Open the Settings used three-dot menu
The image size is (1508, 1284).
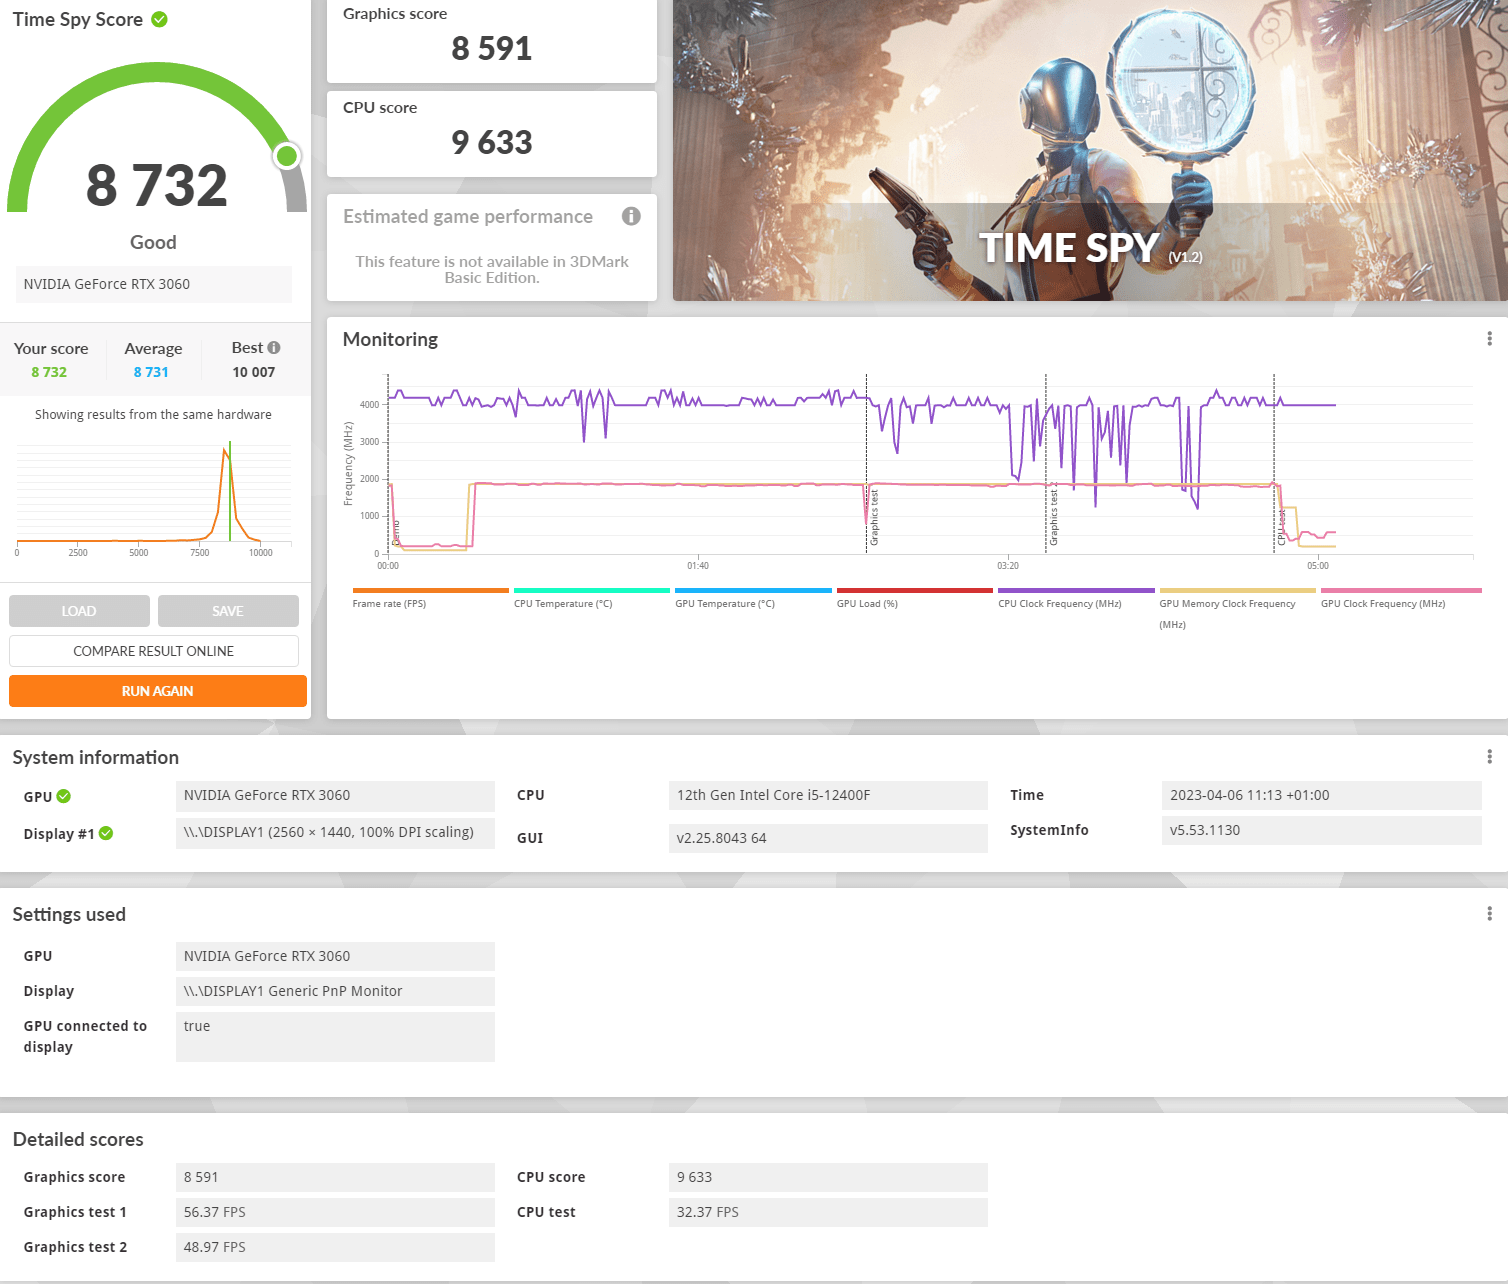pyautogui.click(x=1489, y=914)
